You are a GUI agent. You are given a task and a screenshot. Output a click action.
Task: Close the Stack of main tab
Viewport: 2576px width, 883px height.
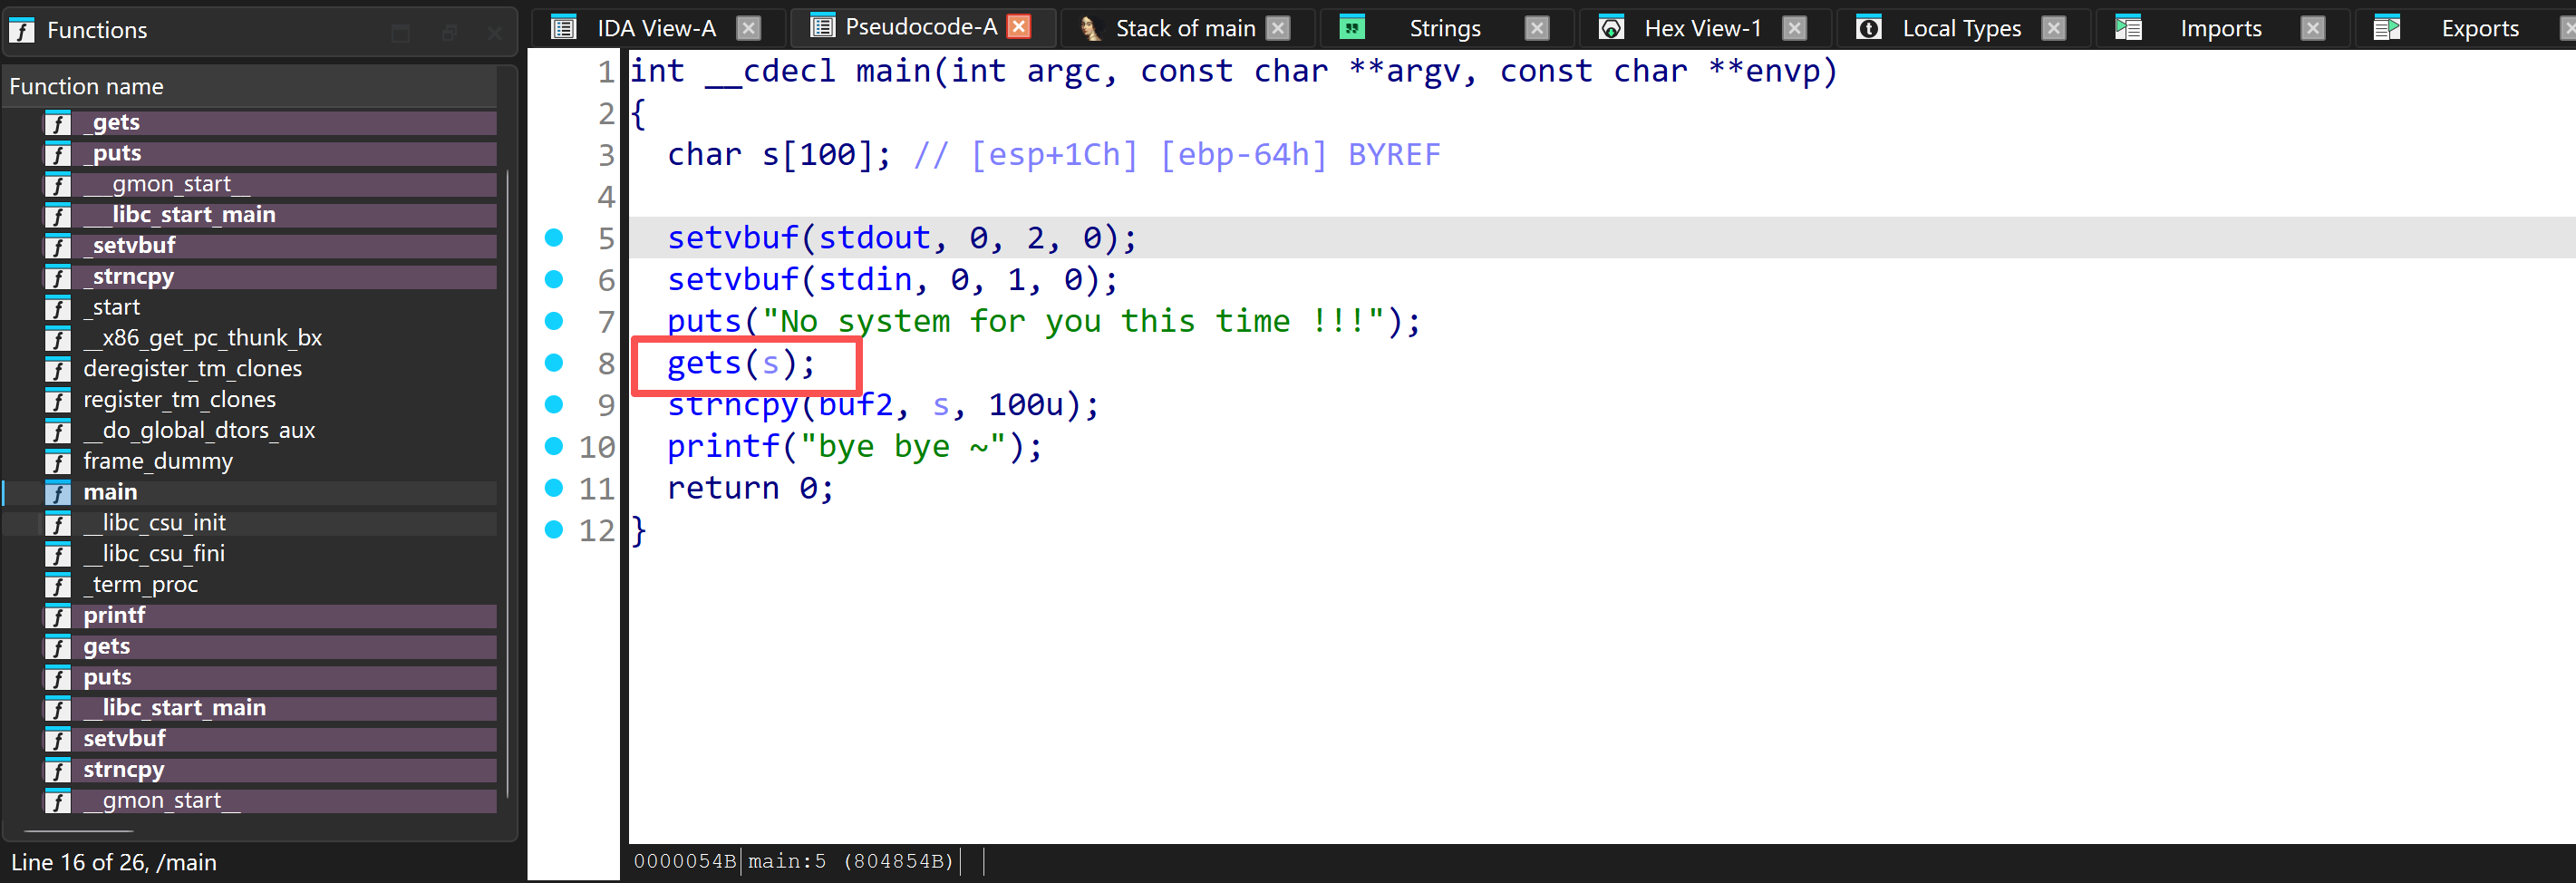1277,28
